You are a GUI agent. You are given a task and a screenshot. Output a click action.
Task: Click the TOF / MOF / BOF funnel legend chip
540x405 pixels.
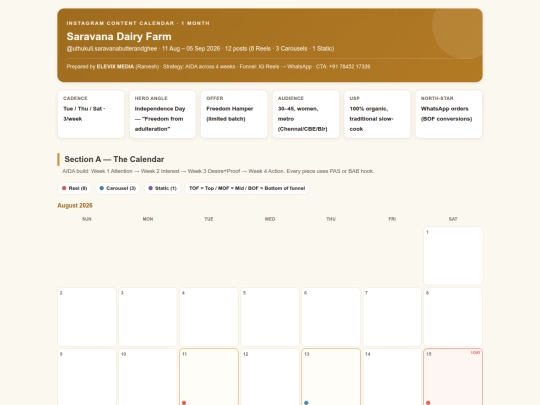pyautogui.click(x=247, y=188)
